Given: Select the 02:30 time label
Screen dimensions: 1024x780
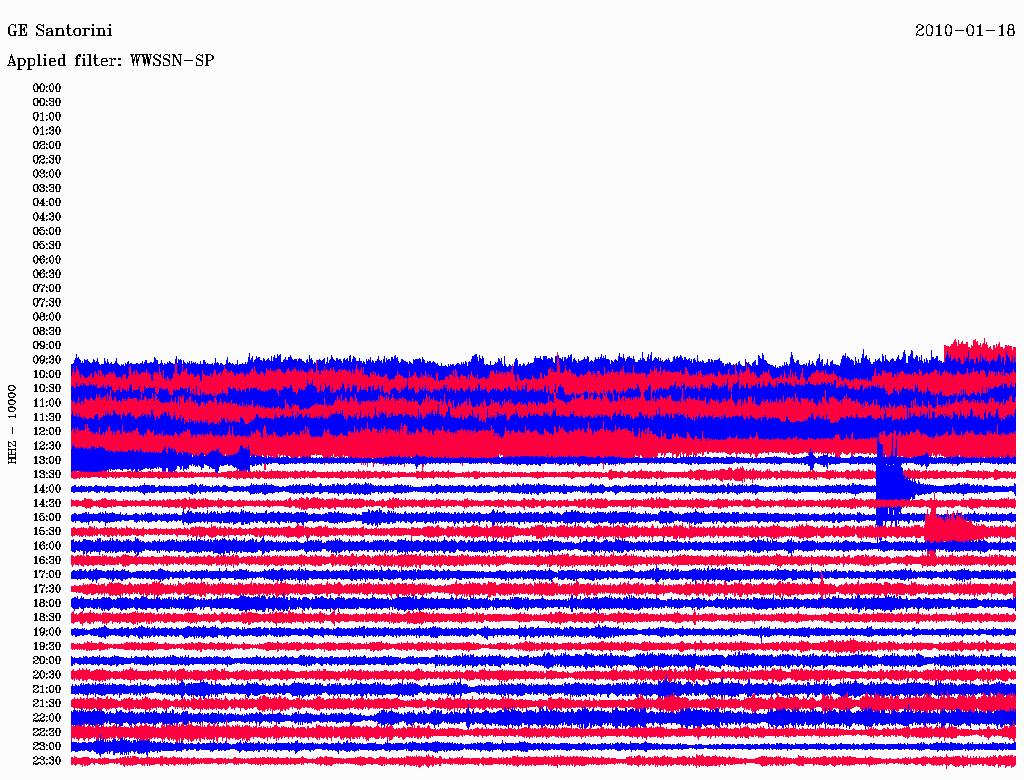Looking at the screenshot, I should [46, 159].
